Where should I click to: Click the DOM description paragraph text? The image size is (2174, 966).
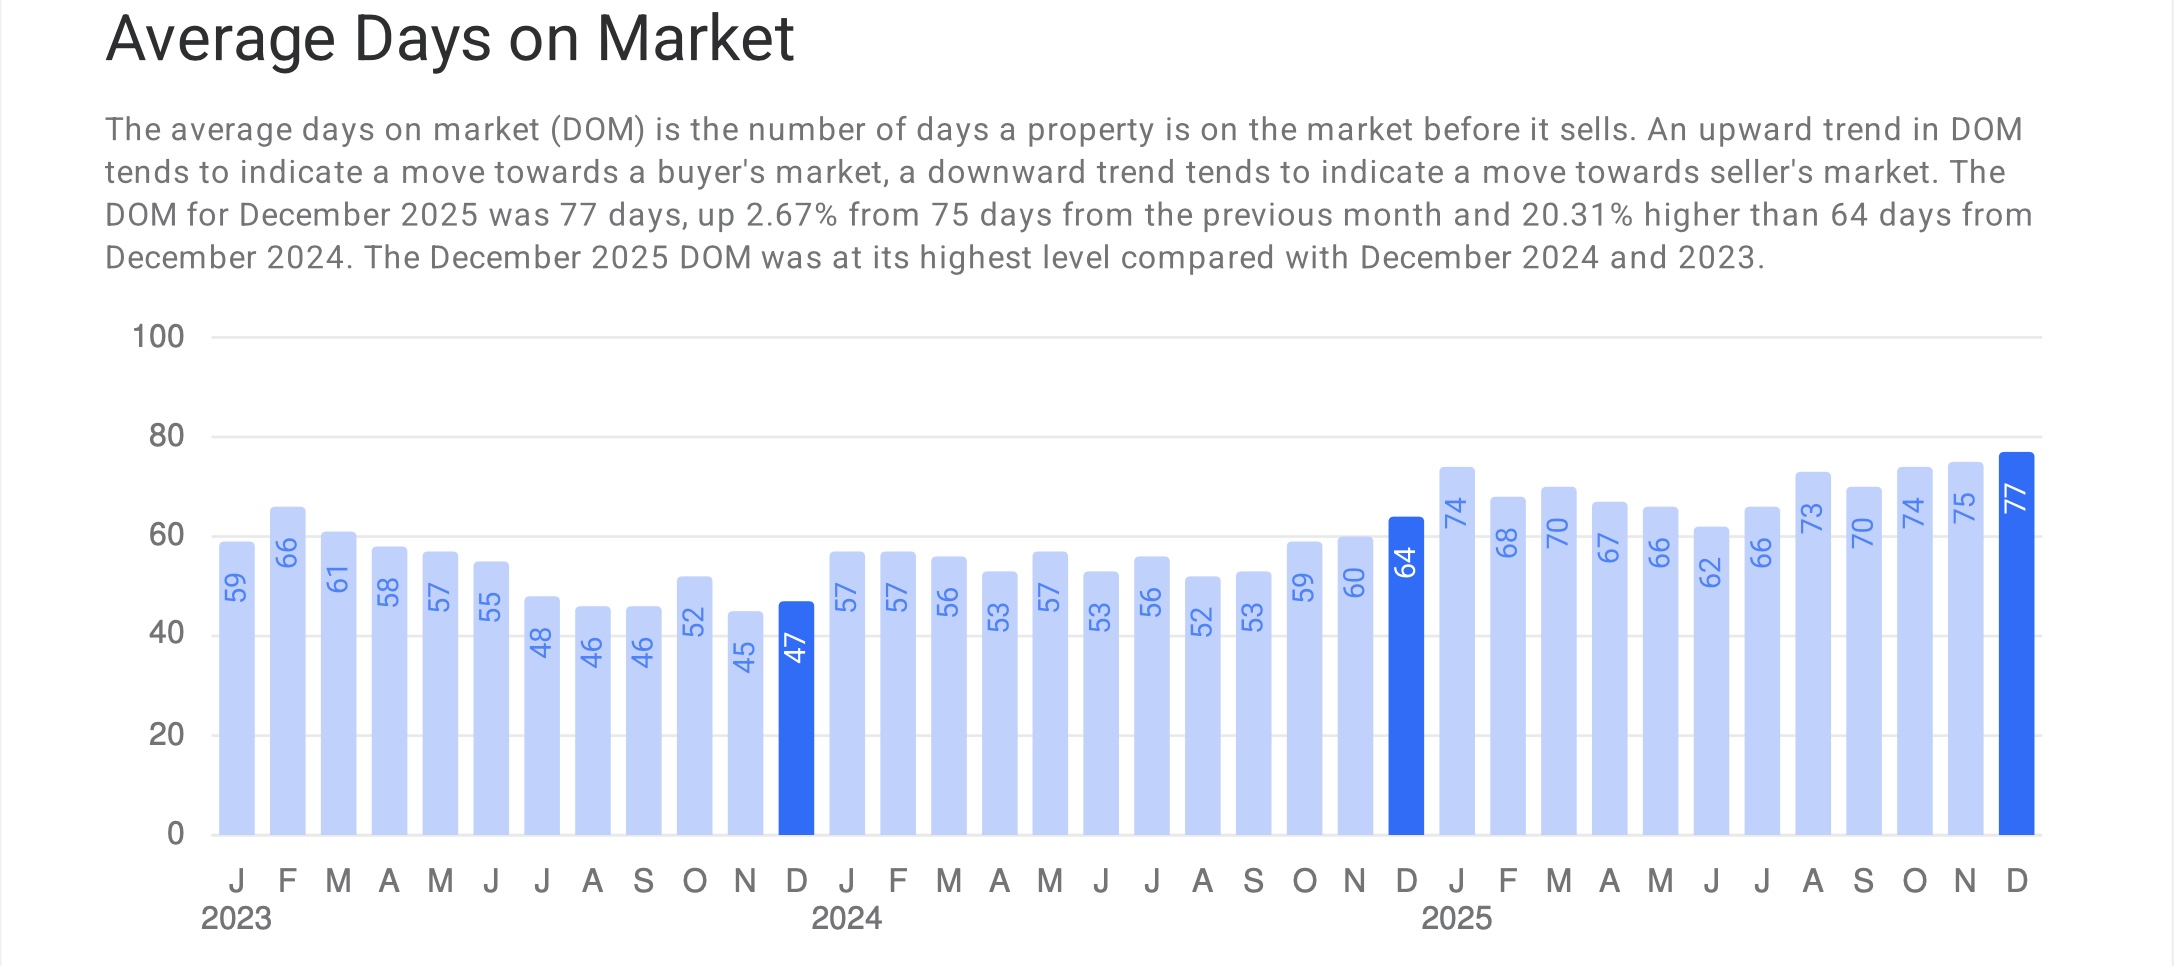click(x=1068, y=194)
